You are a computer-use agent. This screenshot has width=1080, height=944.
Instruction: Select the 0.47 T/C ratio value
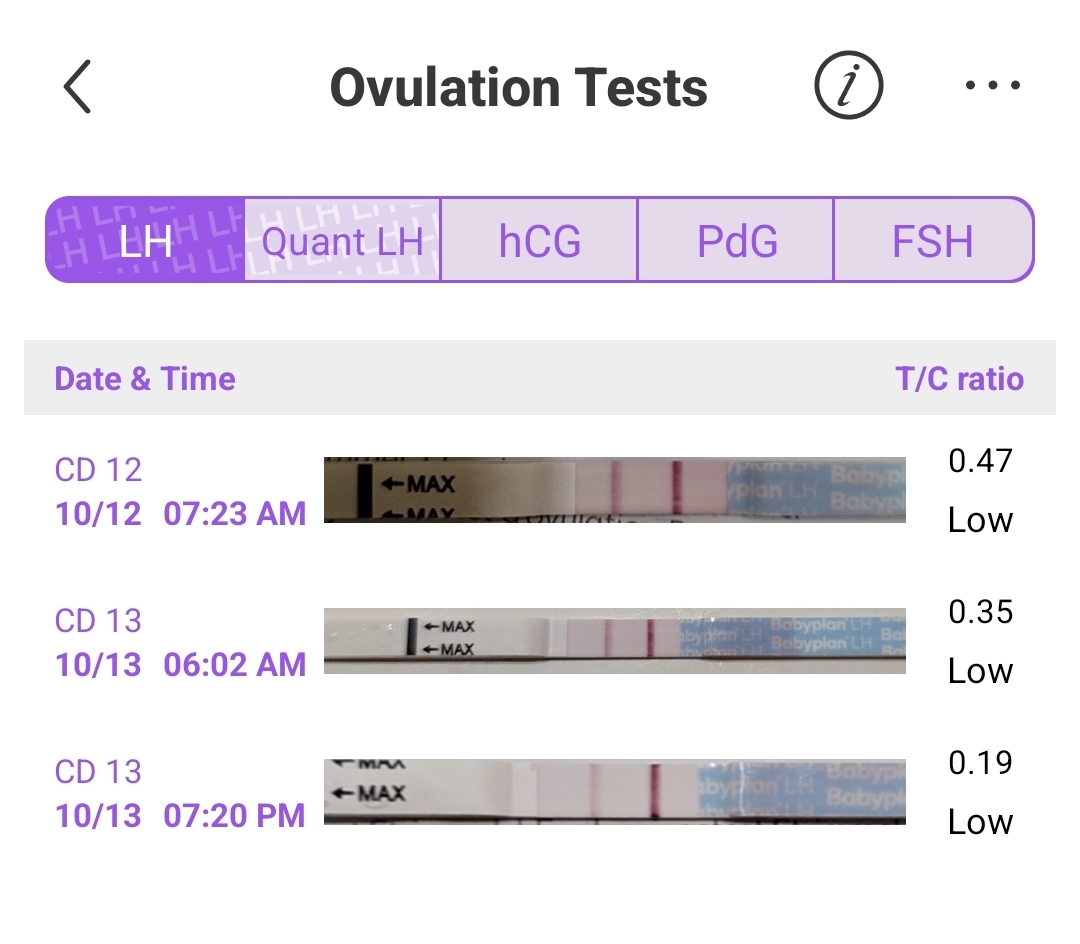tap(980, 461)
